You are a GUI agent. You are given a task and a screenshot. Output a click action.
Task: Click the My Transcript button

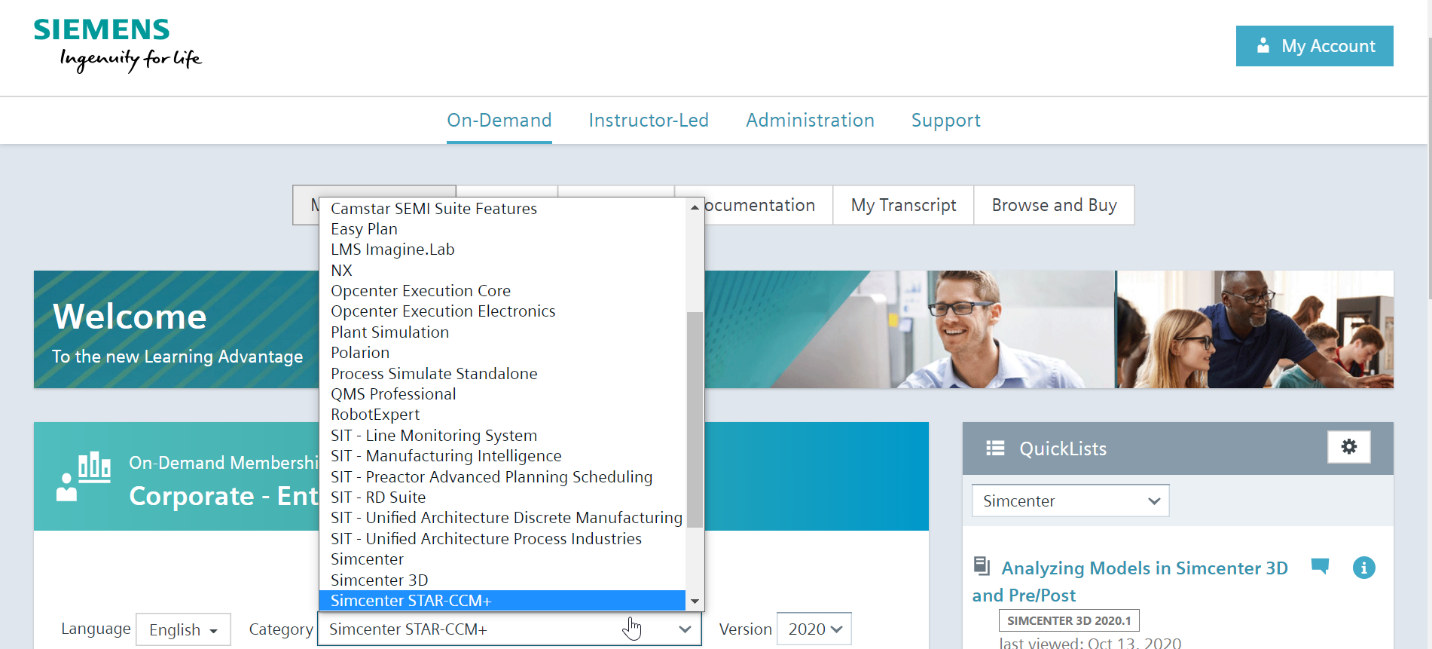903,205
